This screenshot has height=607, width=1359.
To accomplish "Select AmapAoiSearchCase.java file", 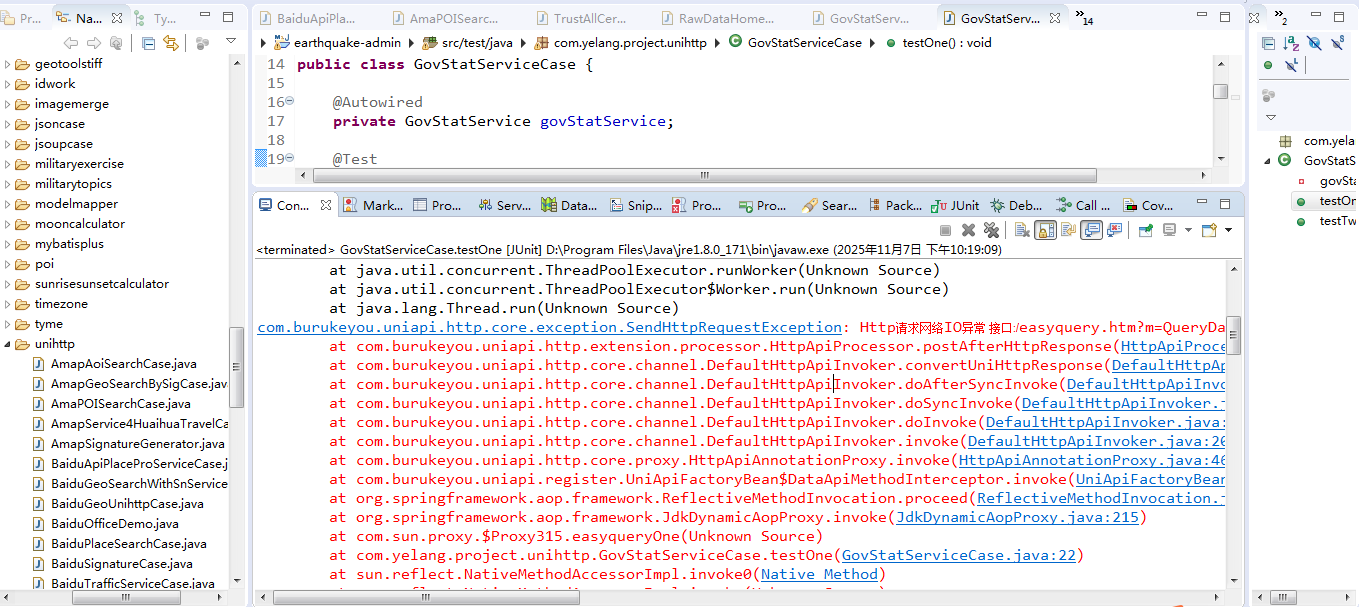I will coord(123,364).
